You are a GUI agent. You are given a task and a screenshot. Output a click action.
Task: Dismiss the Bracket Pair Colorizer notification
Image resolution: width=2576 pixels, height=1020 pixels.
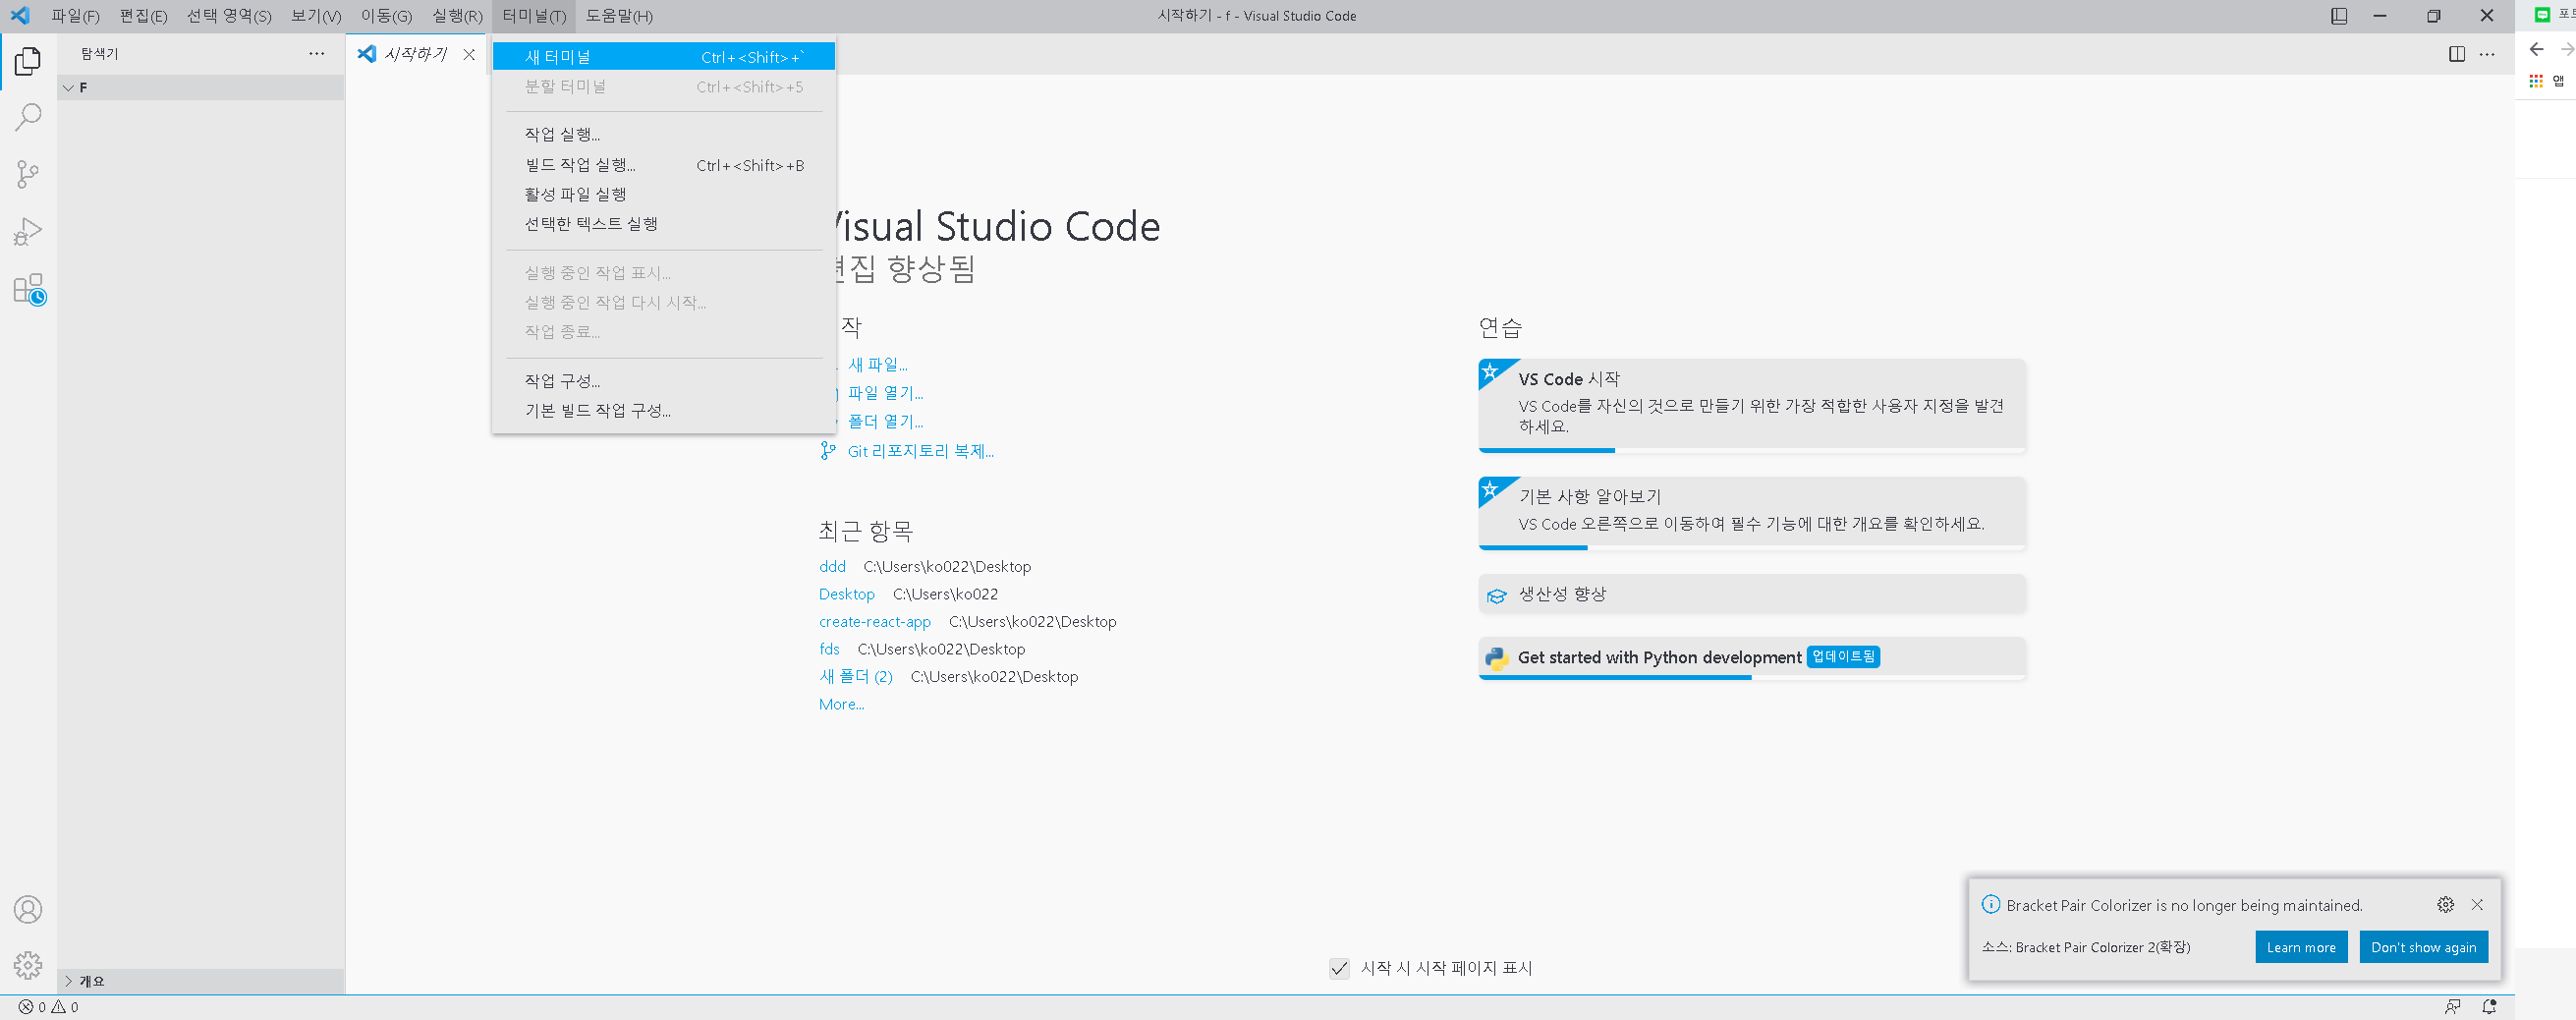[x=2477, y=904]
